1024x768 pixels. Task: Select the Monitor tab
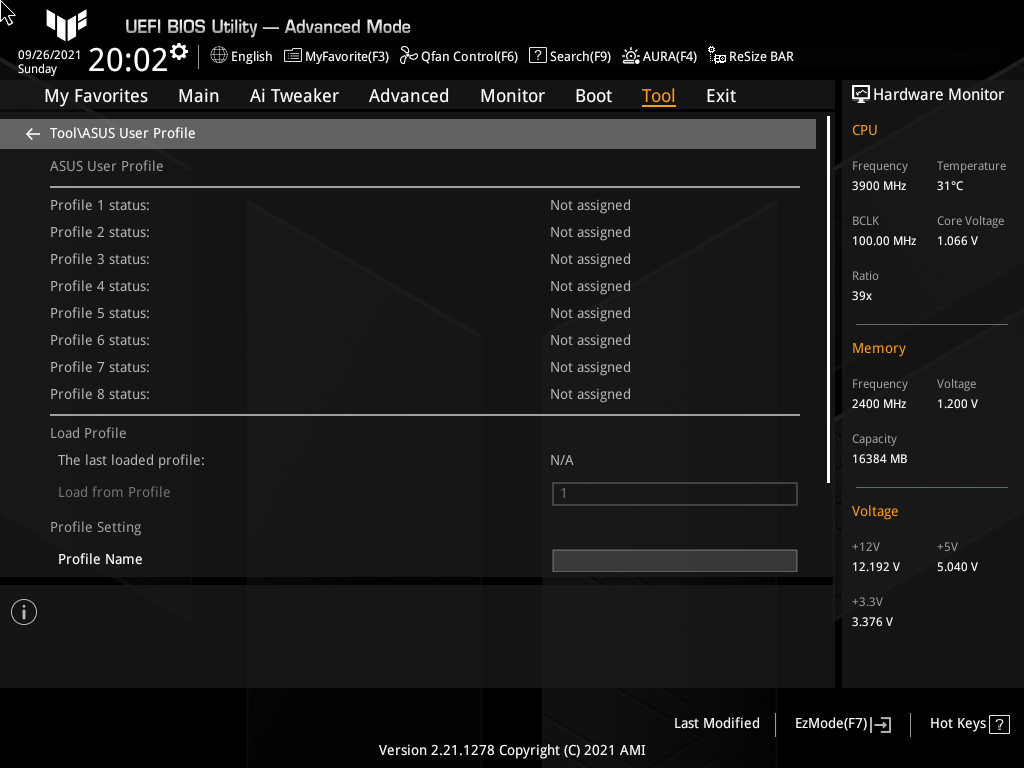tap(512, 95)
